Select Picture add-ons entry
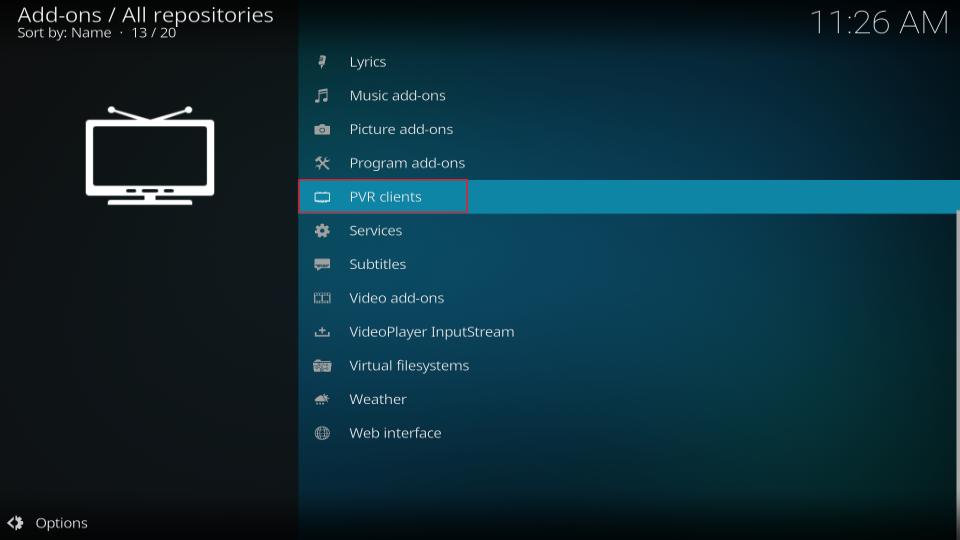The height and width of the screenshot is (540, 960). 627,129
